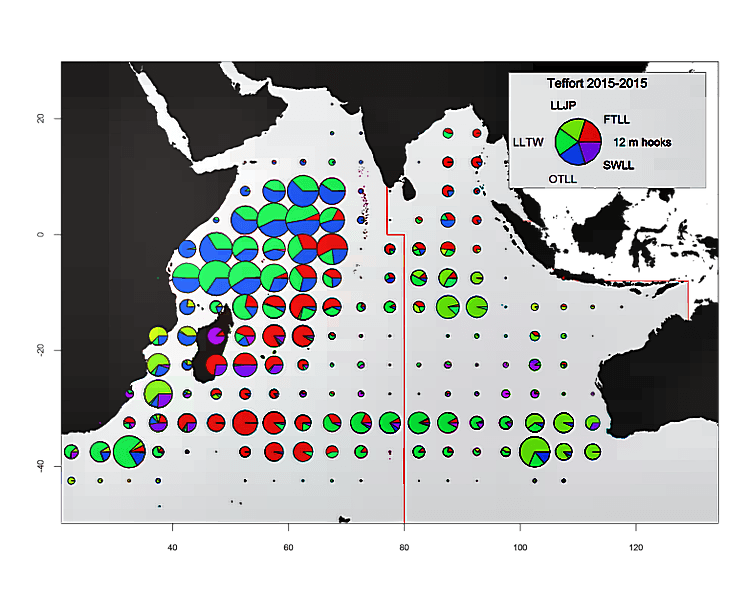
Task: Select the FTLL legend label
Action: click(x=616, y=120)
